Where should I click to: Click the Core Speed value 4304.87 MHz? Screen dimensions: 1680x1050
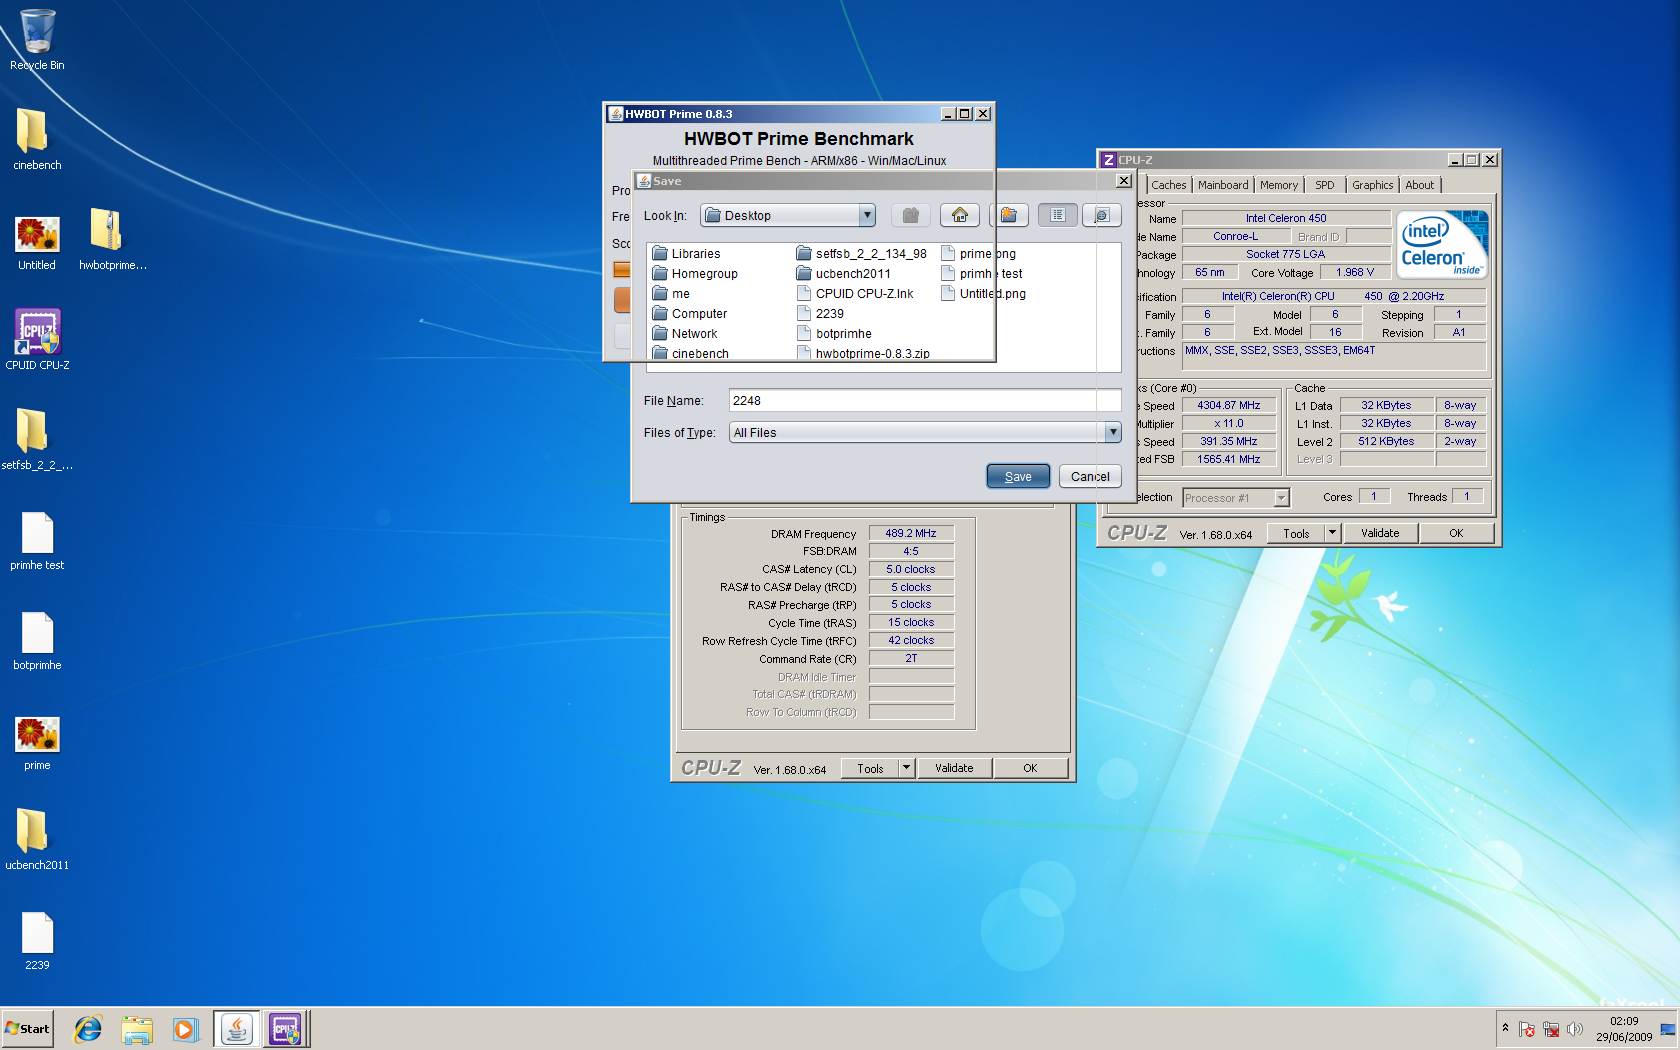pyautogui.click(x=1229, y=405)
